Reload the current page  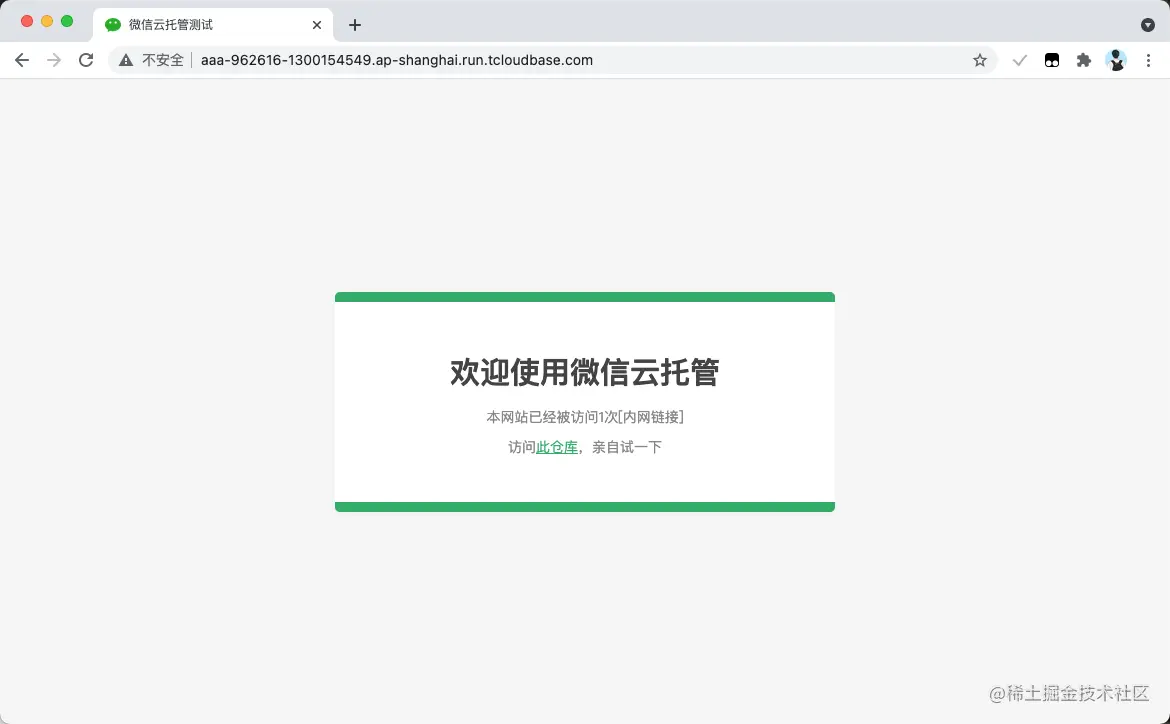86,60
